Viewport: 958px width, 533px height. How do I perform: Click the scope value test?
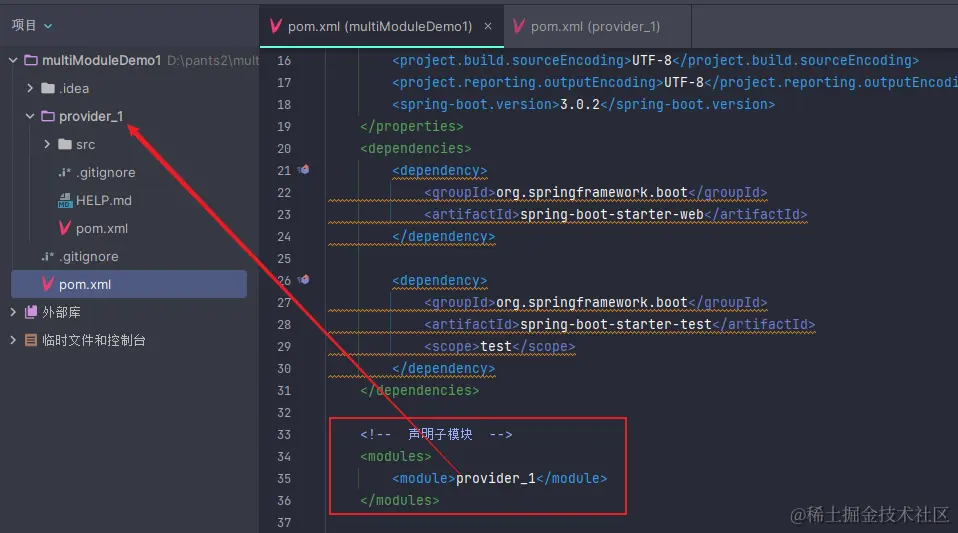[x=495, y=347]
